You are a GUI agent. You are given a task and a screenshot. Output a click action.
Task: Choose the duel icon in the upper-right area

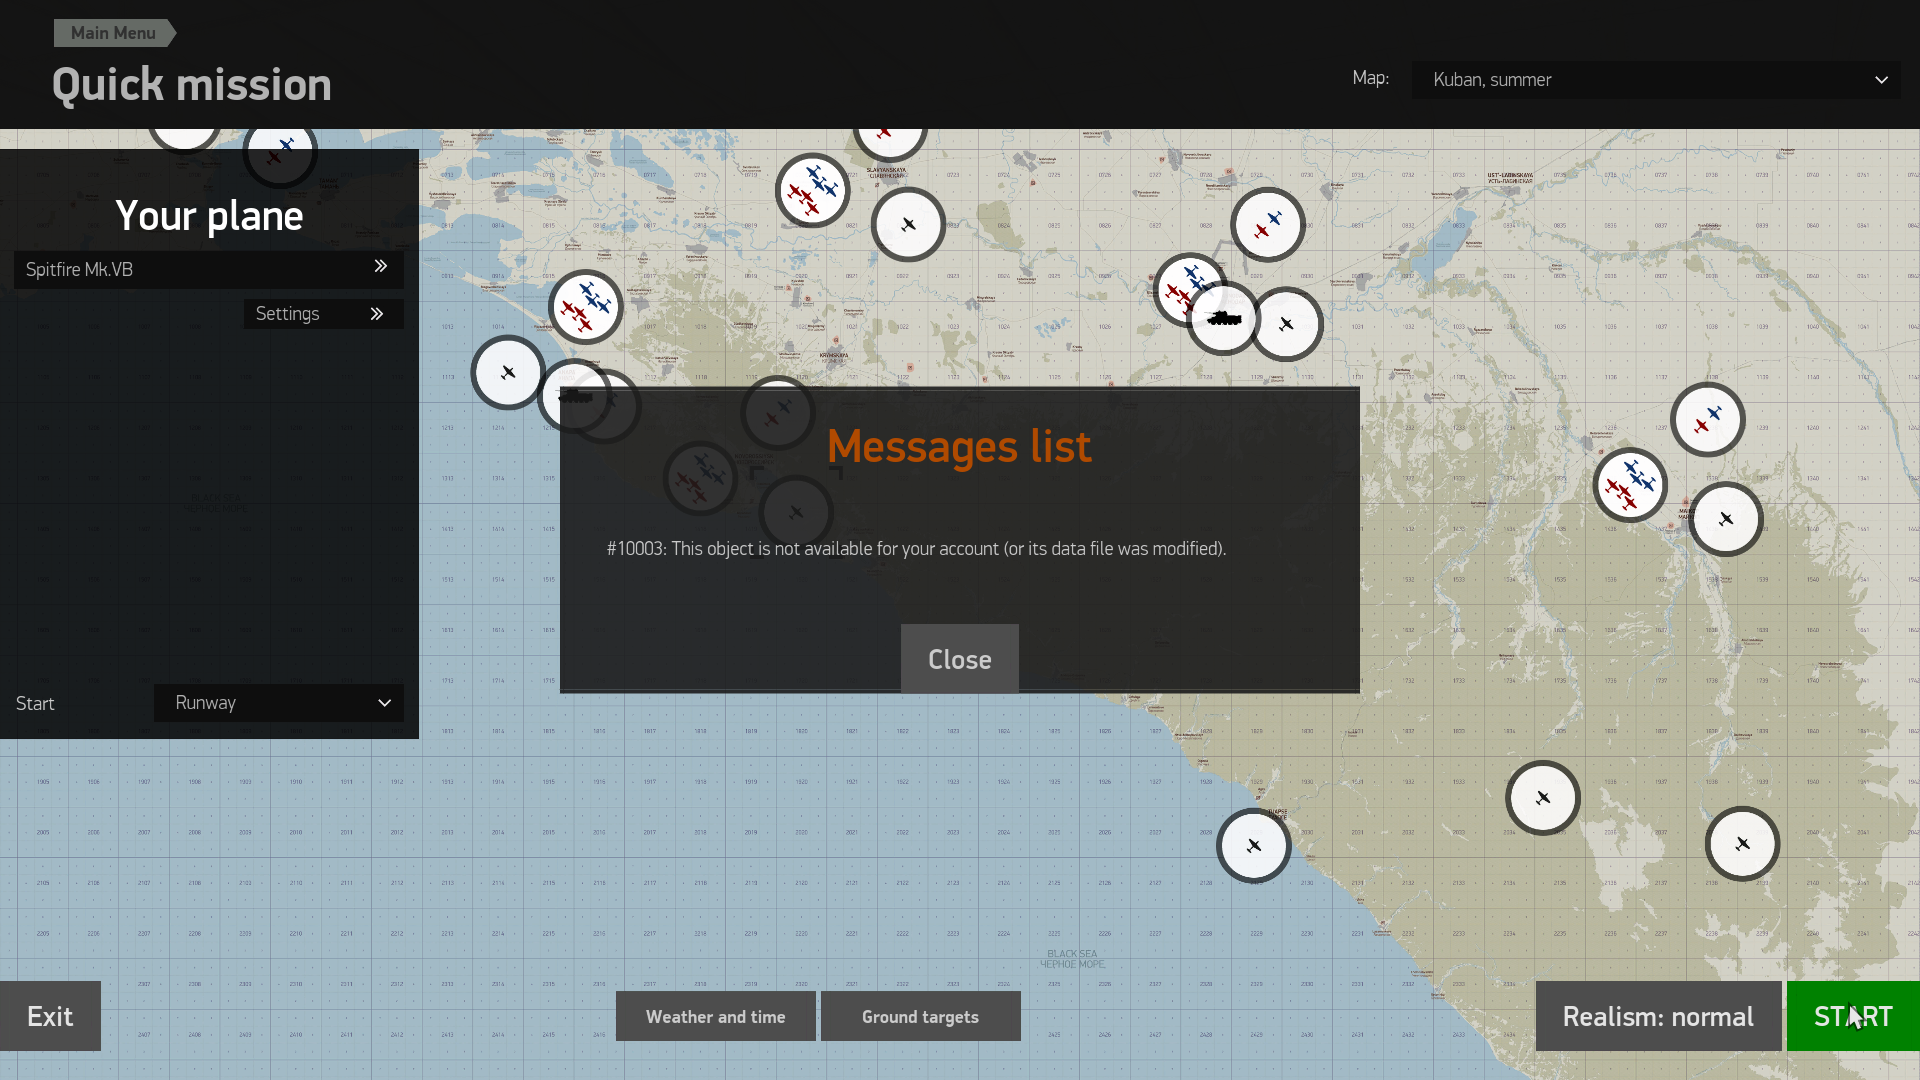(1267, 225)
